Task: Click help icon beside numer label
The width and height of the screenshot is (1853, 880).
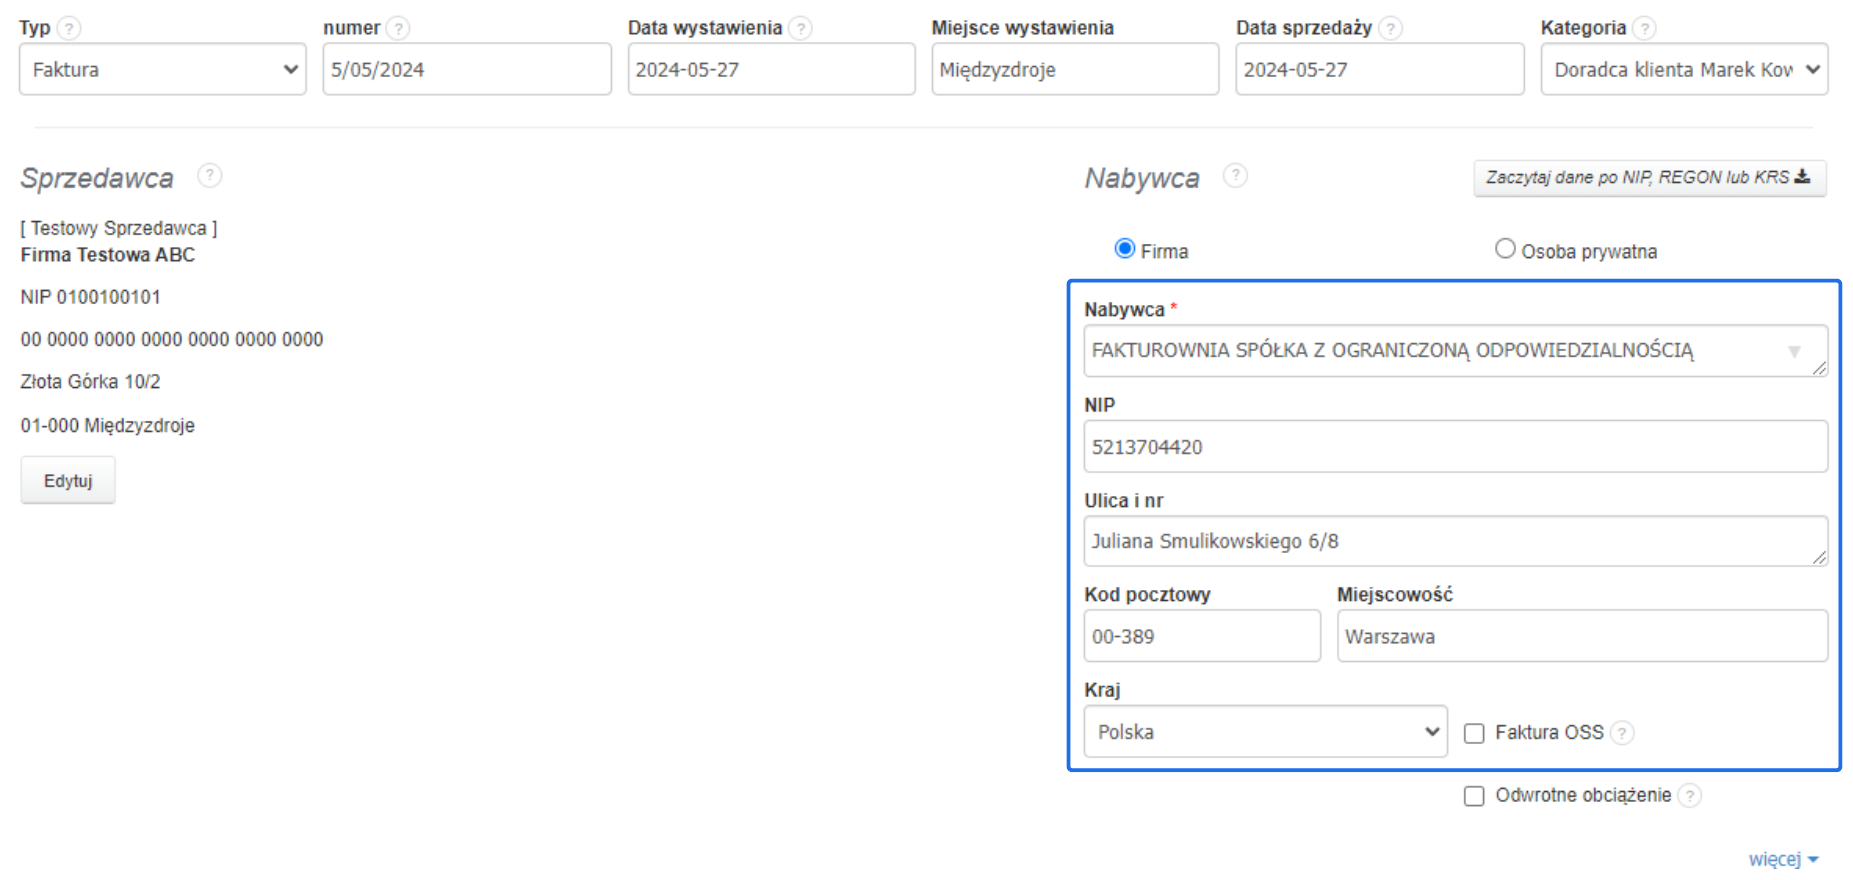Action: click(x=398, y=28)
